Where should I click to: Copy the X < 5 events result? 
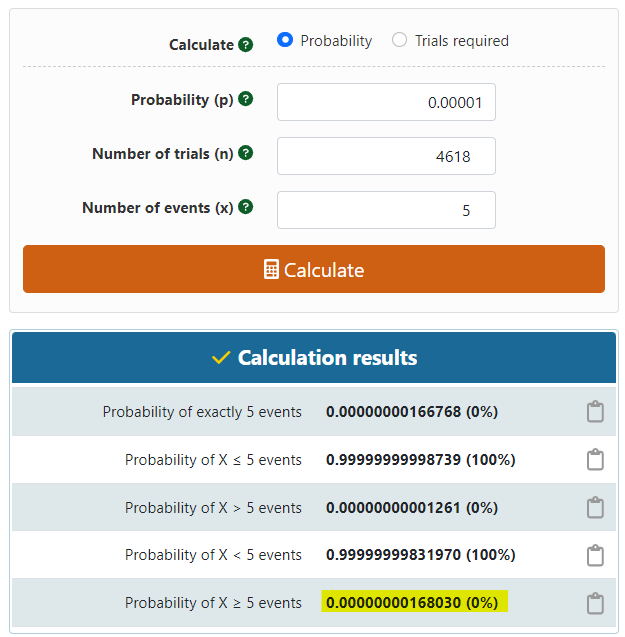point(595,555)
